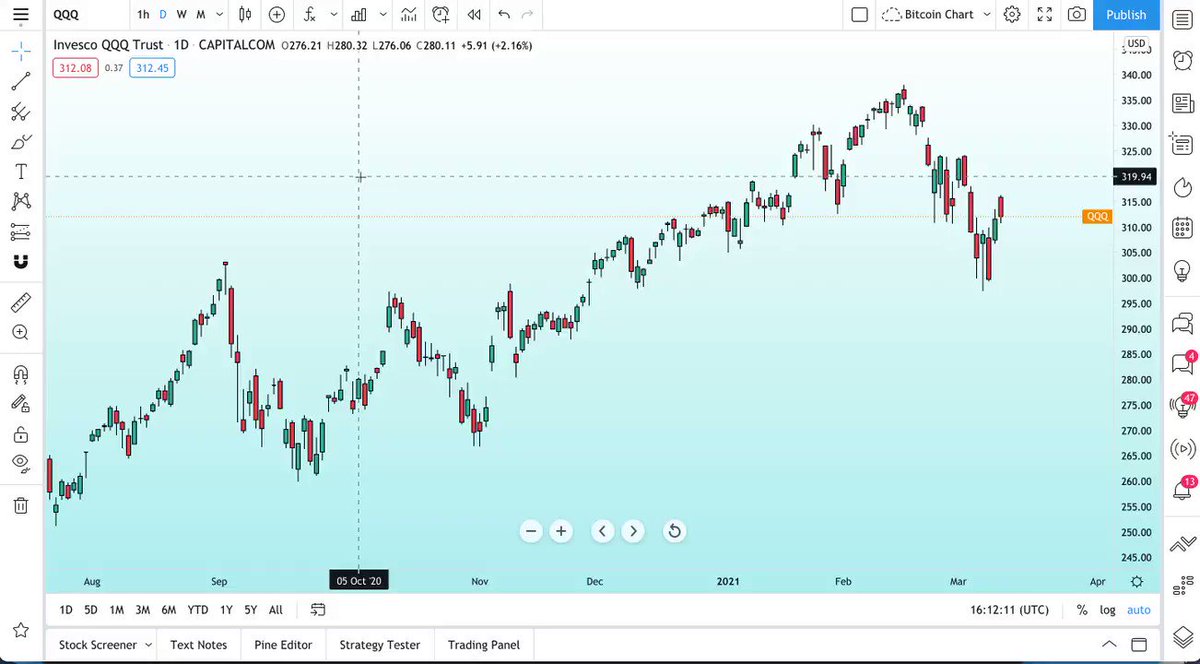This screenshot has height=664, width=1200.
Task: Take a chart snapshot with camera
Action: point(1076,15)
